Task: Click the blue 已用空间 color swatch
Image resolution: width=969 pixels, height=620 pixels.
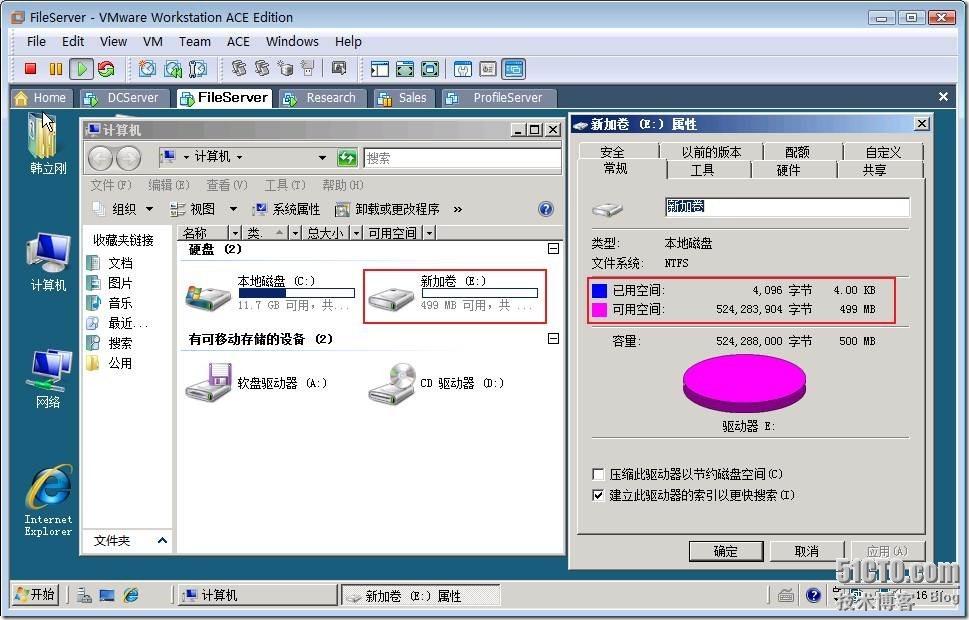Action: click(x=599, y=291)
